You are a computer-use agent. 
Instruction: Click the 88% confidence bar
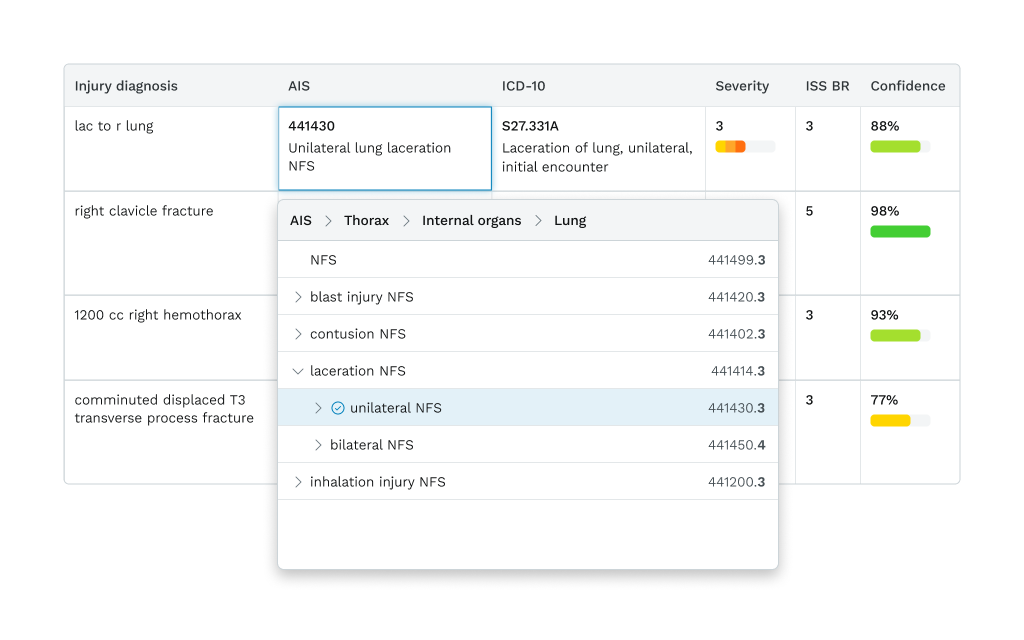[x=895, y=147]
